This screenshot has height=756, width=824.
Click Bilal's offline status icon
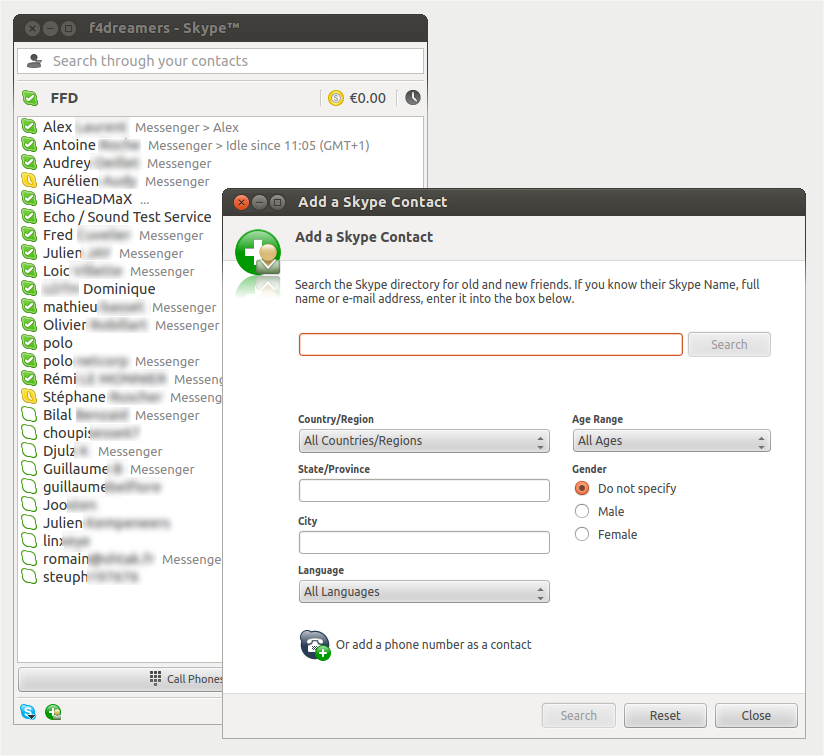(x=29, y=415)
